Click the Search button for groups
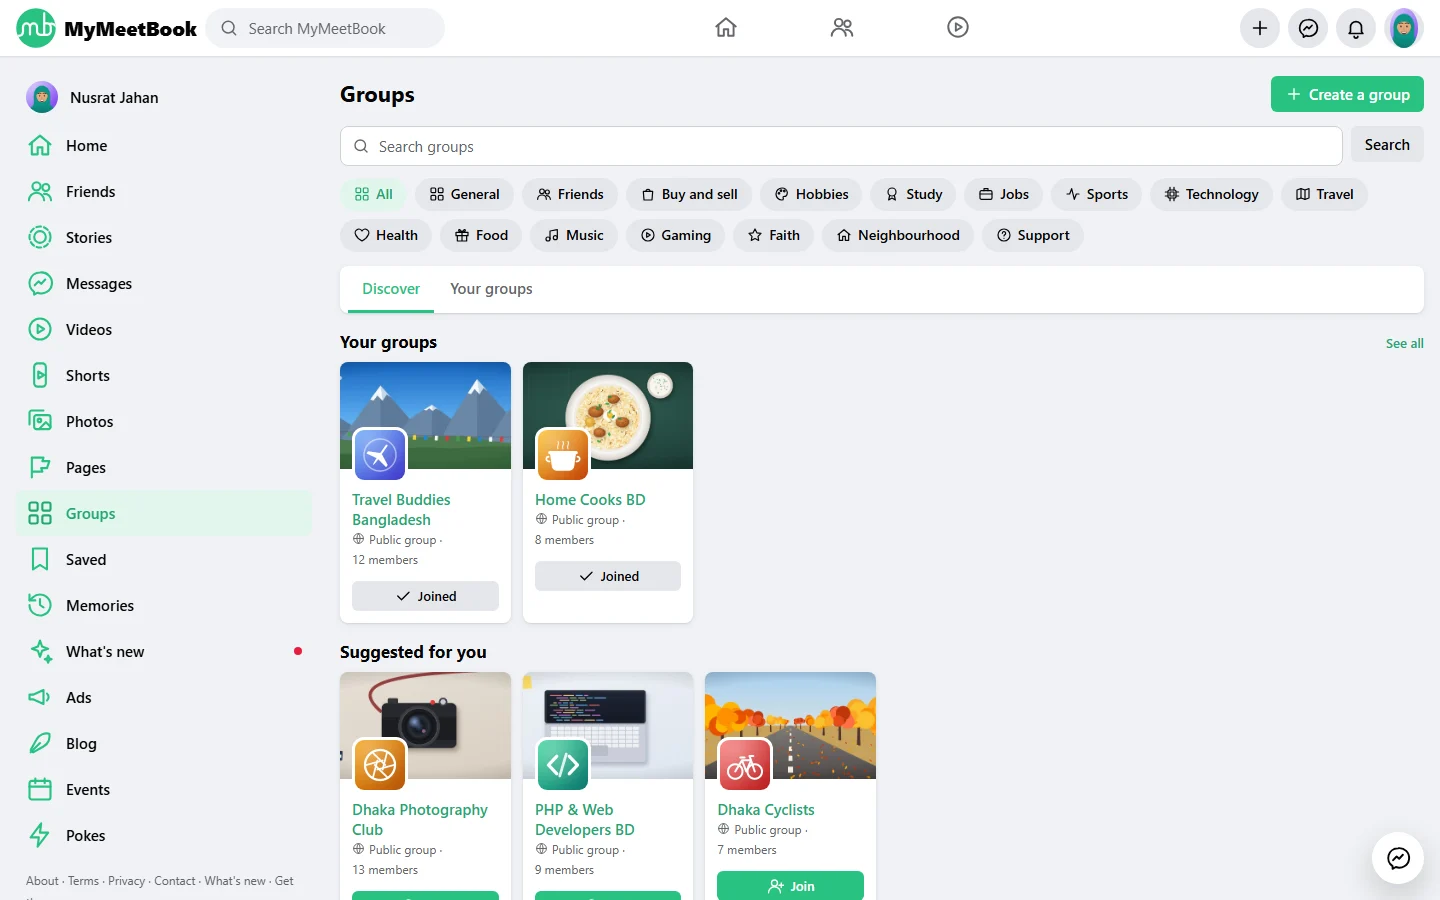This screenshot has width=1440, height=900. [1387, 145]
